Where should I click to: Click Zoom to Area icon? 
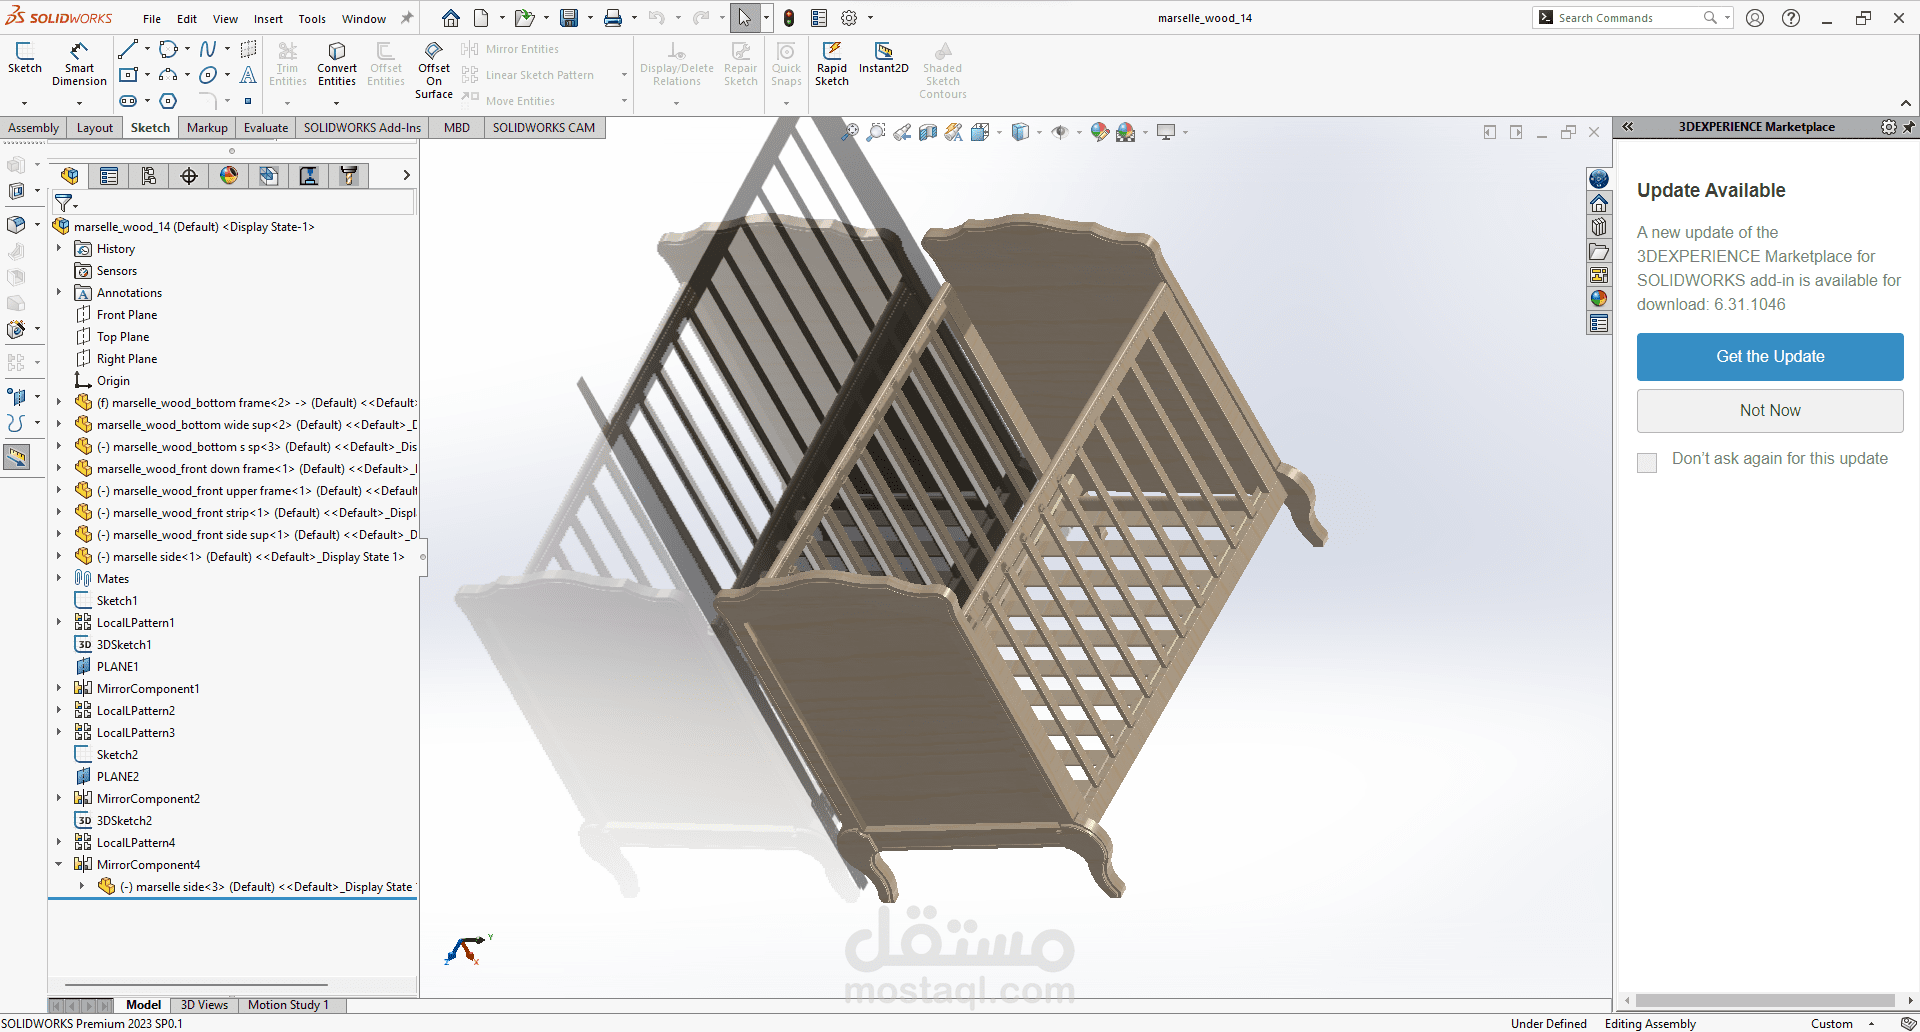click(x=876, y=132)
